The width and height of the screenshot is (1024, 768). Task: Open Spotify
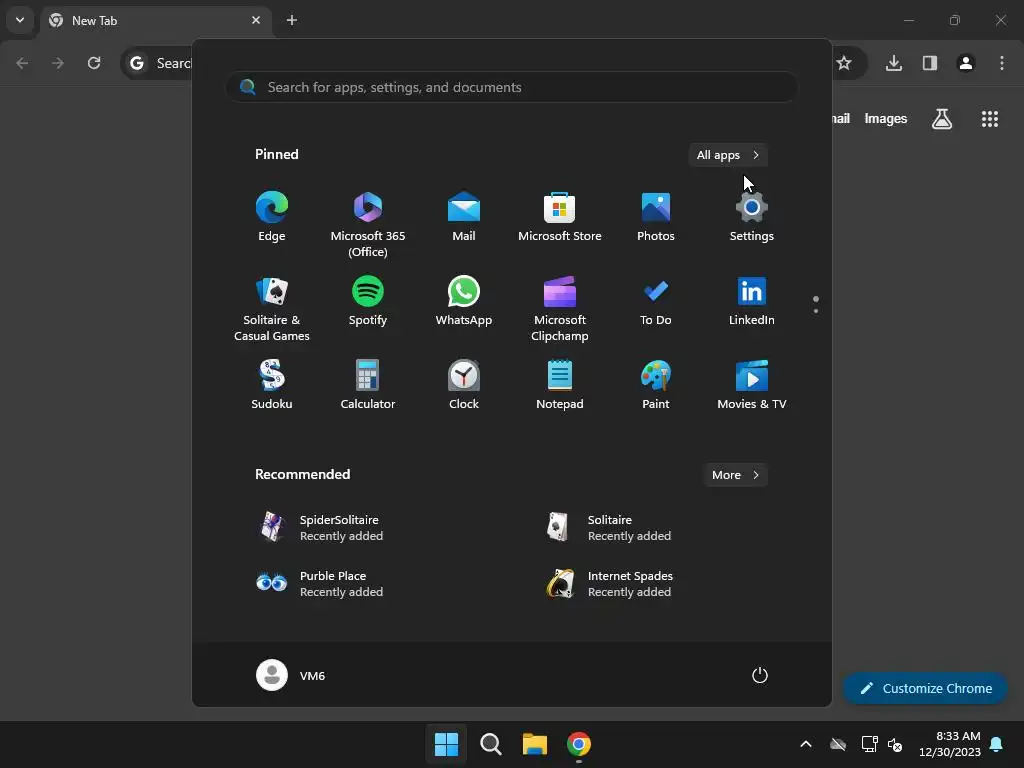(368, 302)
